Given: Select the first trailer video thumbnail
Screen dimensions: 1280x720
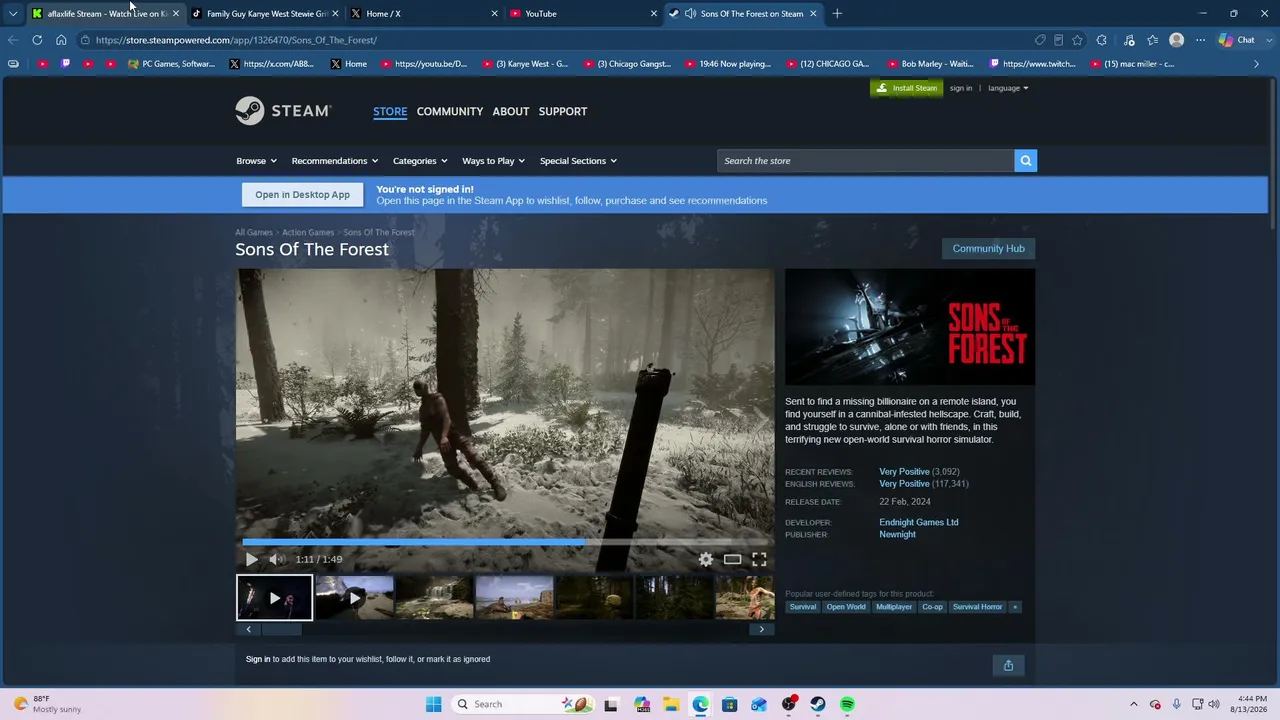Looking at the screenshot, I should pyautogui.click(x=274, y=598).
